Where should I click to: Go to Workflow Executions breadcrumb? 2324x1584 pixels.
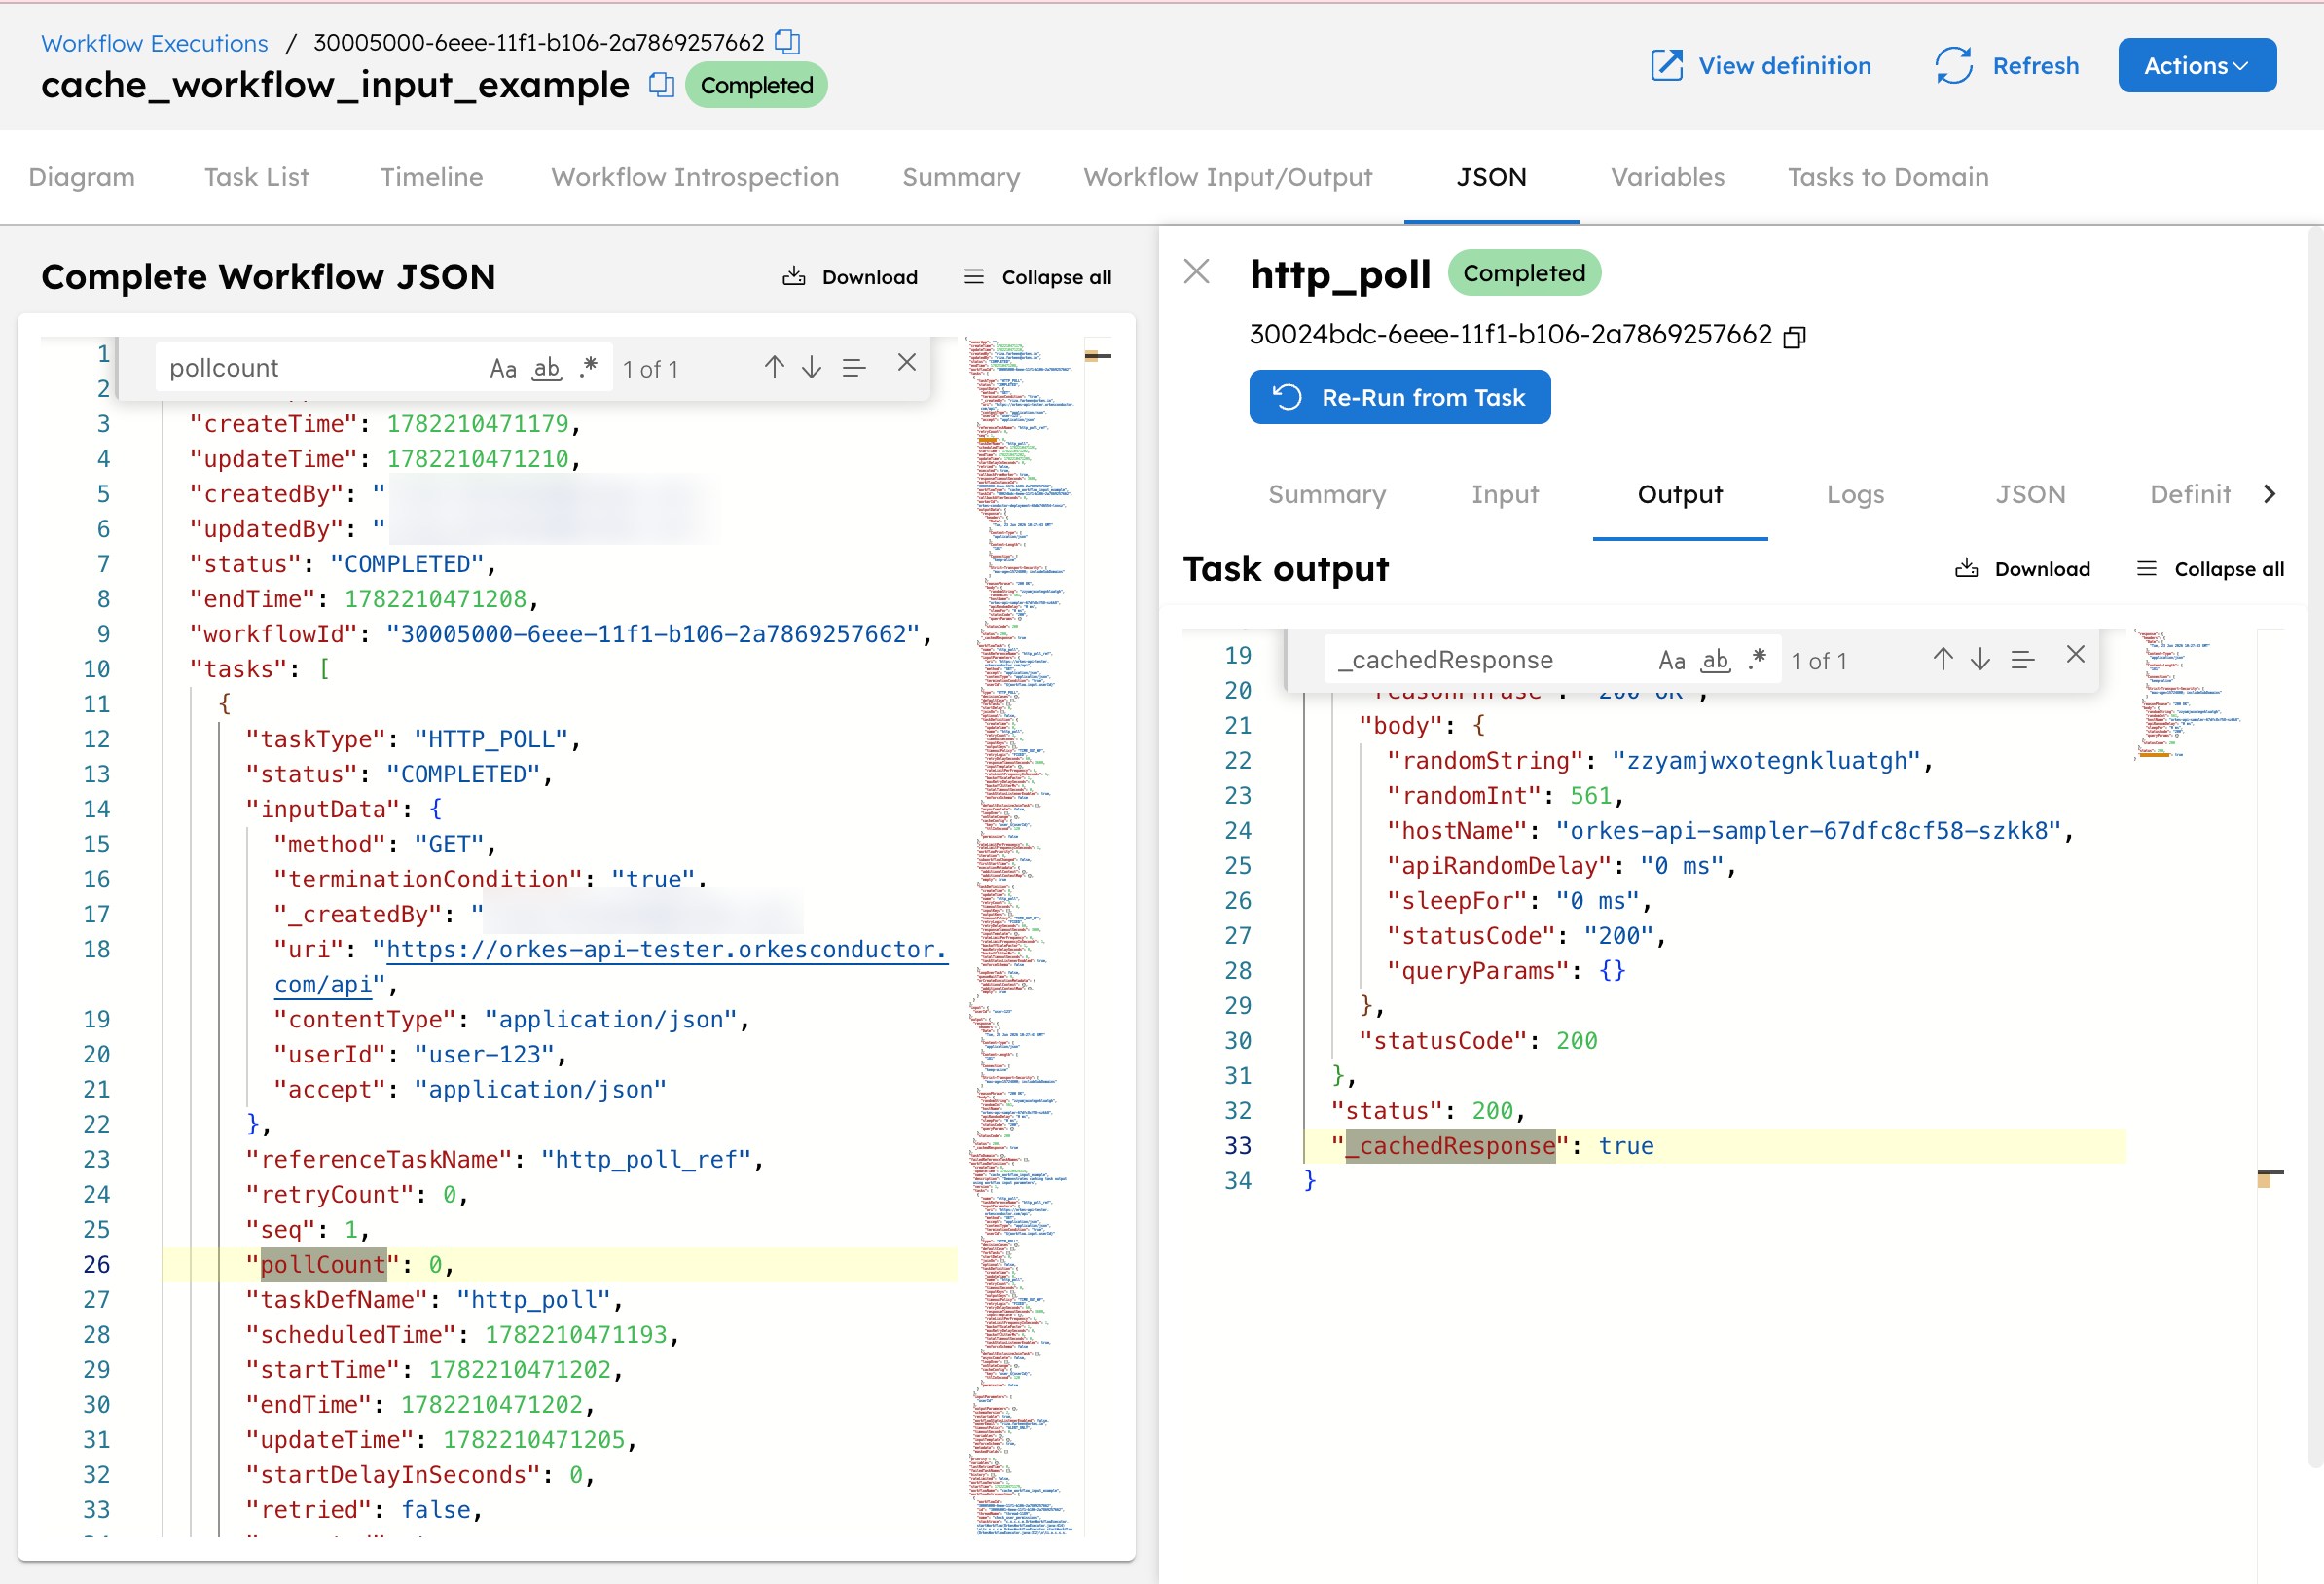click(x=155, y=43)
